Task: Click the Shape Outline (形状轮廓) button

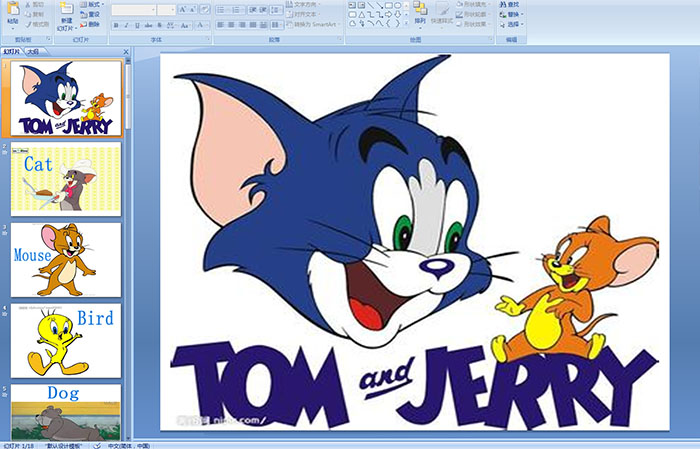Action: point(473,14)
